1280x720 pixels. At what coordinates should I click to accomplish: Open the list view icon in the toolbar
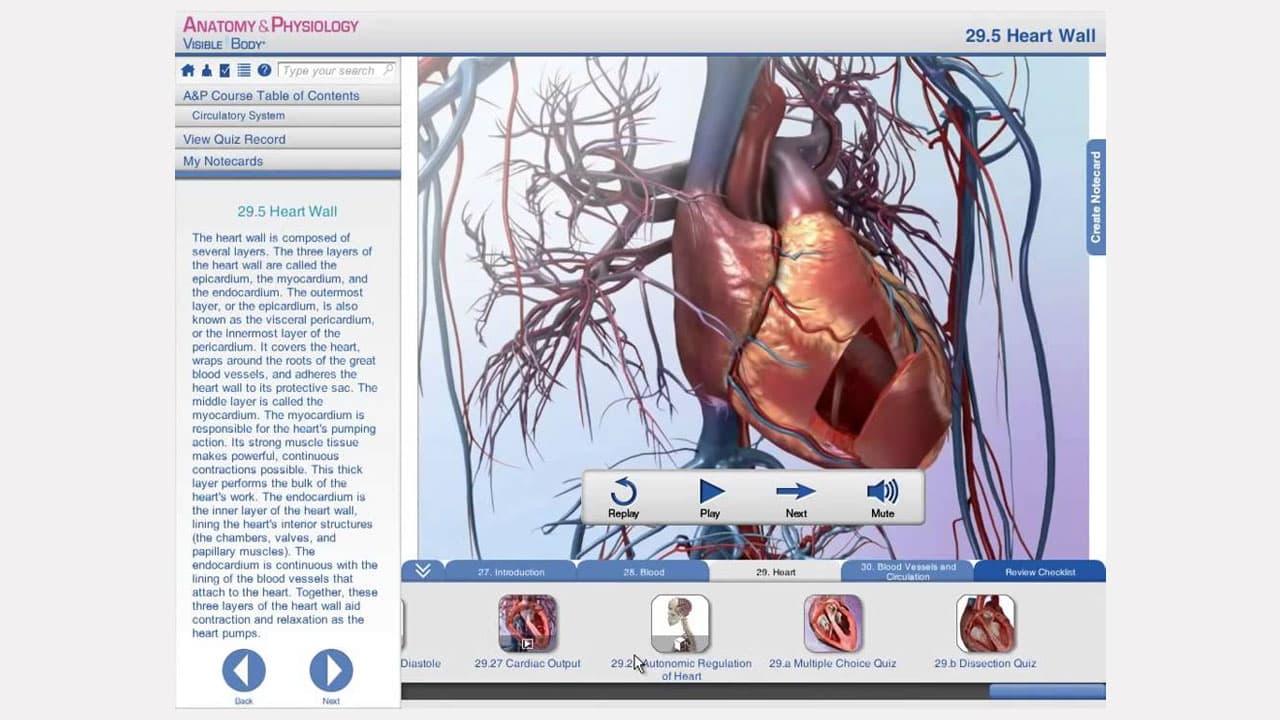pyautogui.click(x=243, y=70)
